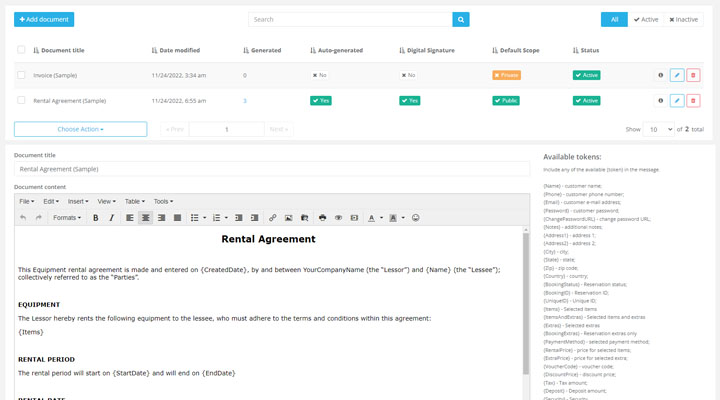Open the View menu
The height and width of the screenshot is (400, 720).
coord(106,201)
